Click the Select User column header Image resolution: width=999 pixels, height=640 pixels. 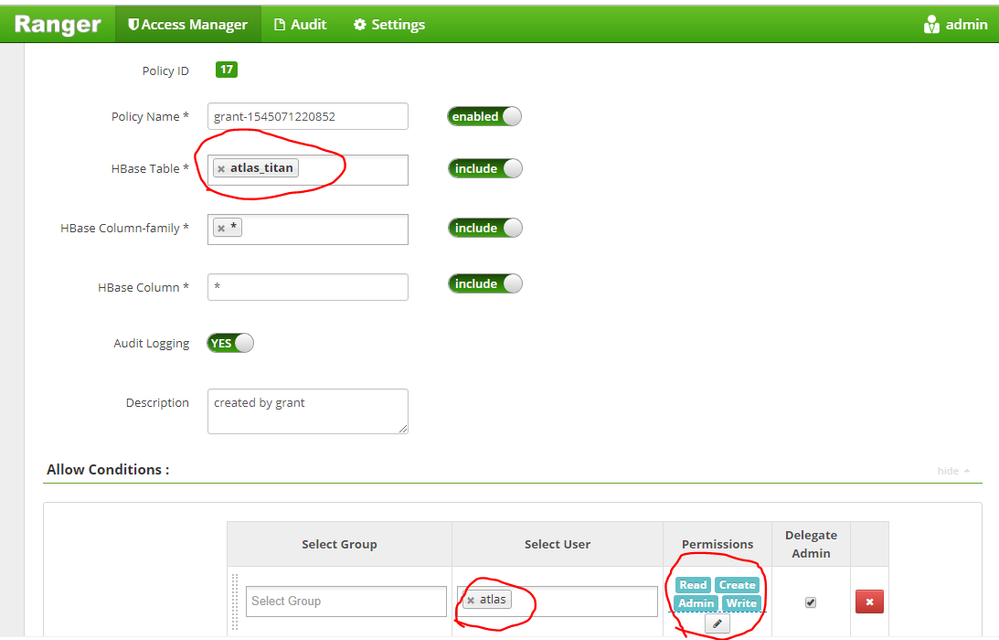[x=557, y=544]
